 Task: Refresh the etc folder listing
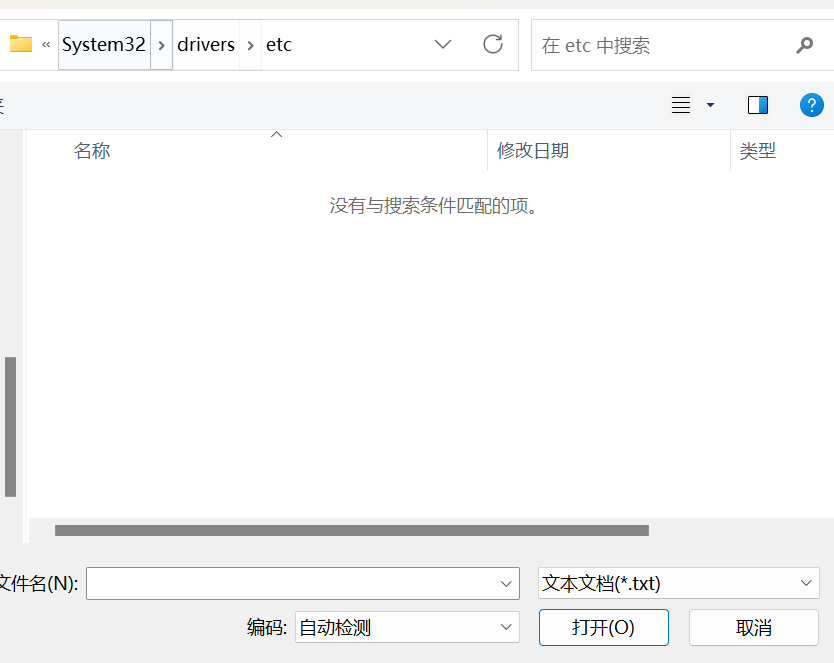pyautogui.click(x=493, y=44)
